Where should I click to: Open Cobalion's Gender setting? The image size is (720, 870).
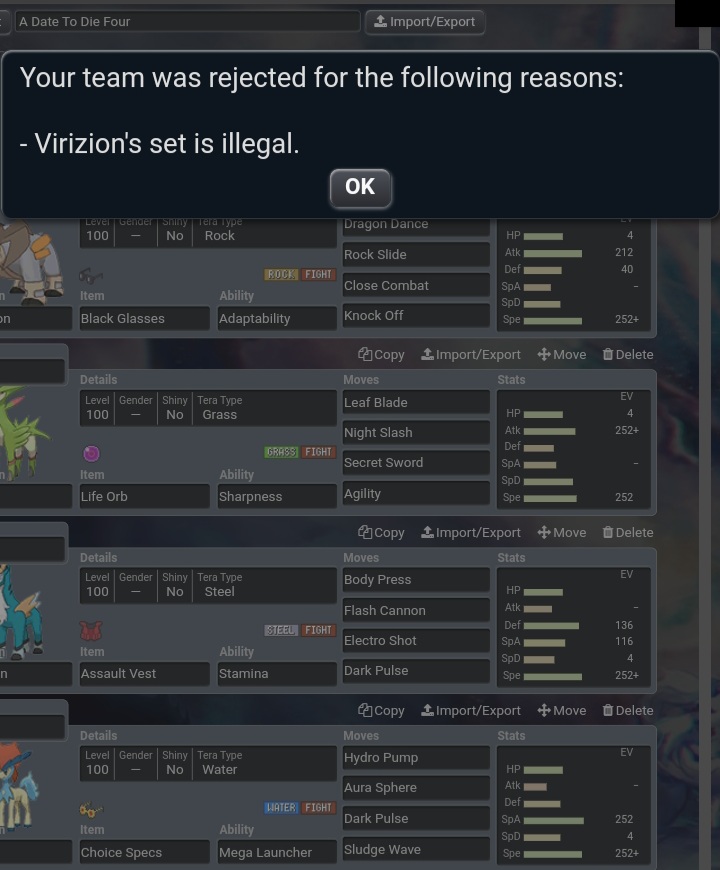coord(136,585)
